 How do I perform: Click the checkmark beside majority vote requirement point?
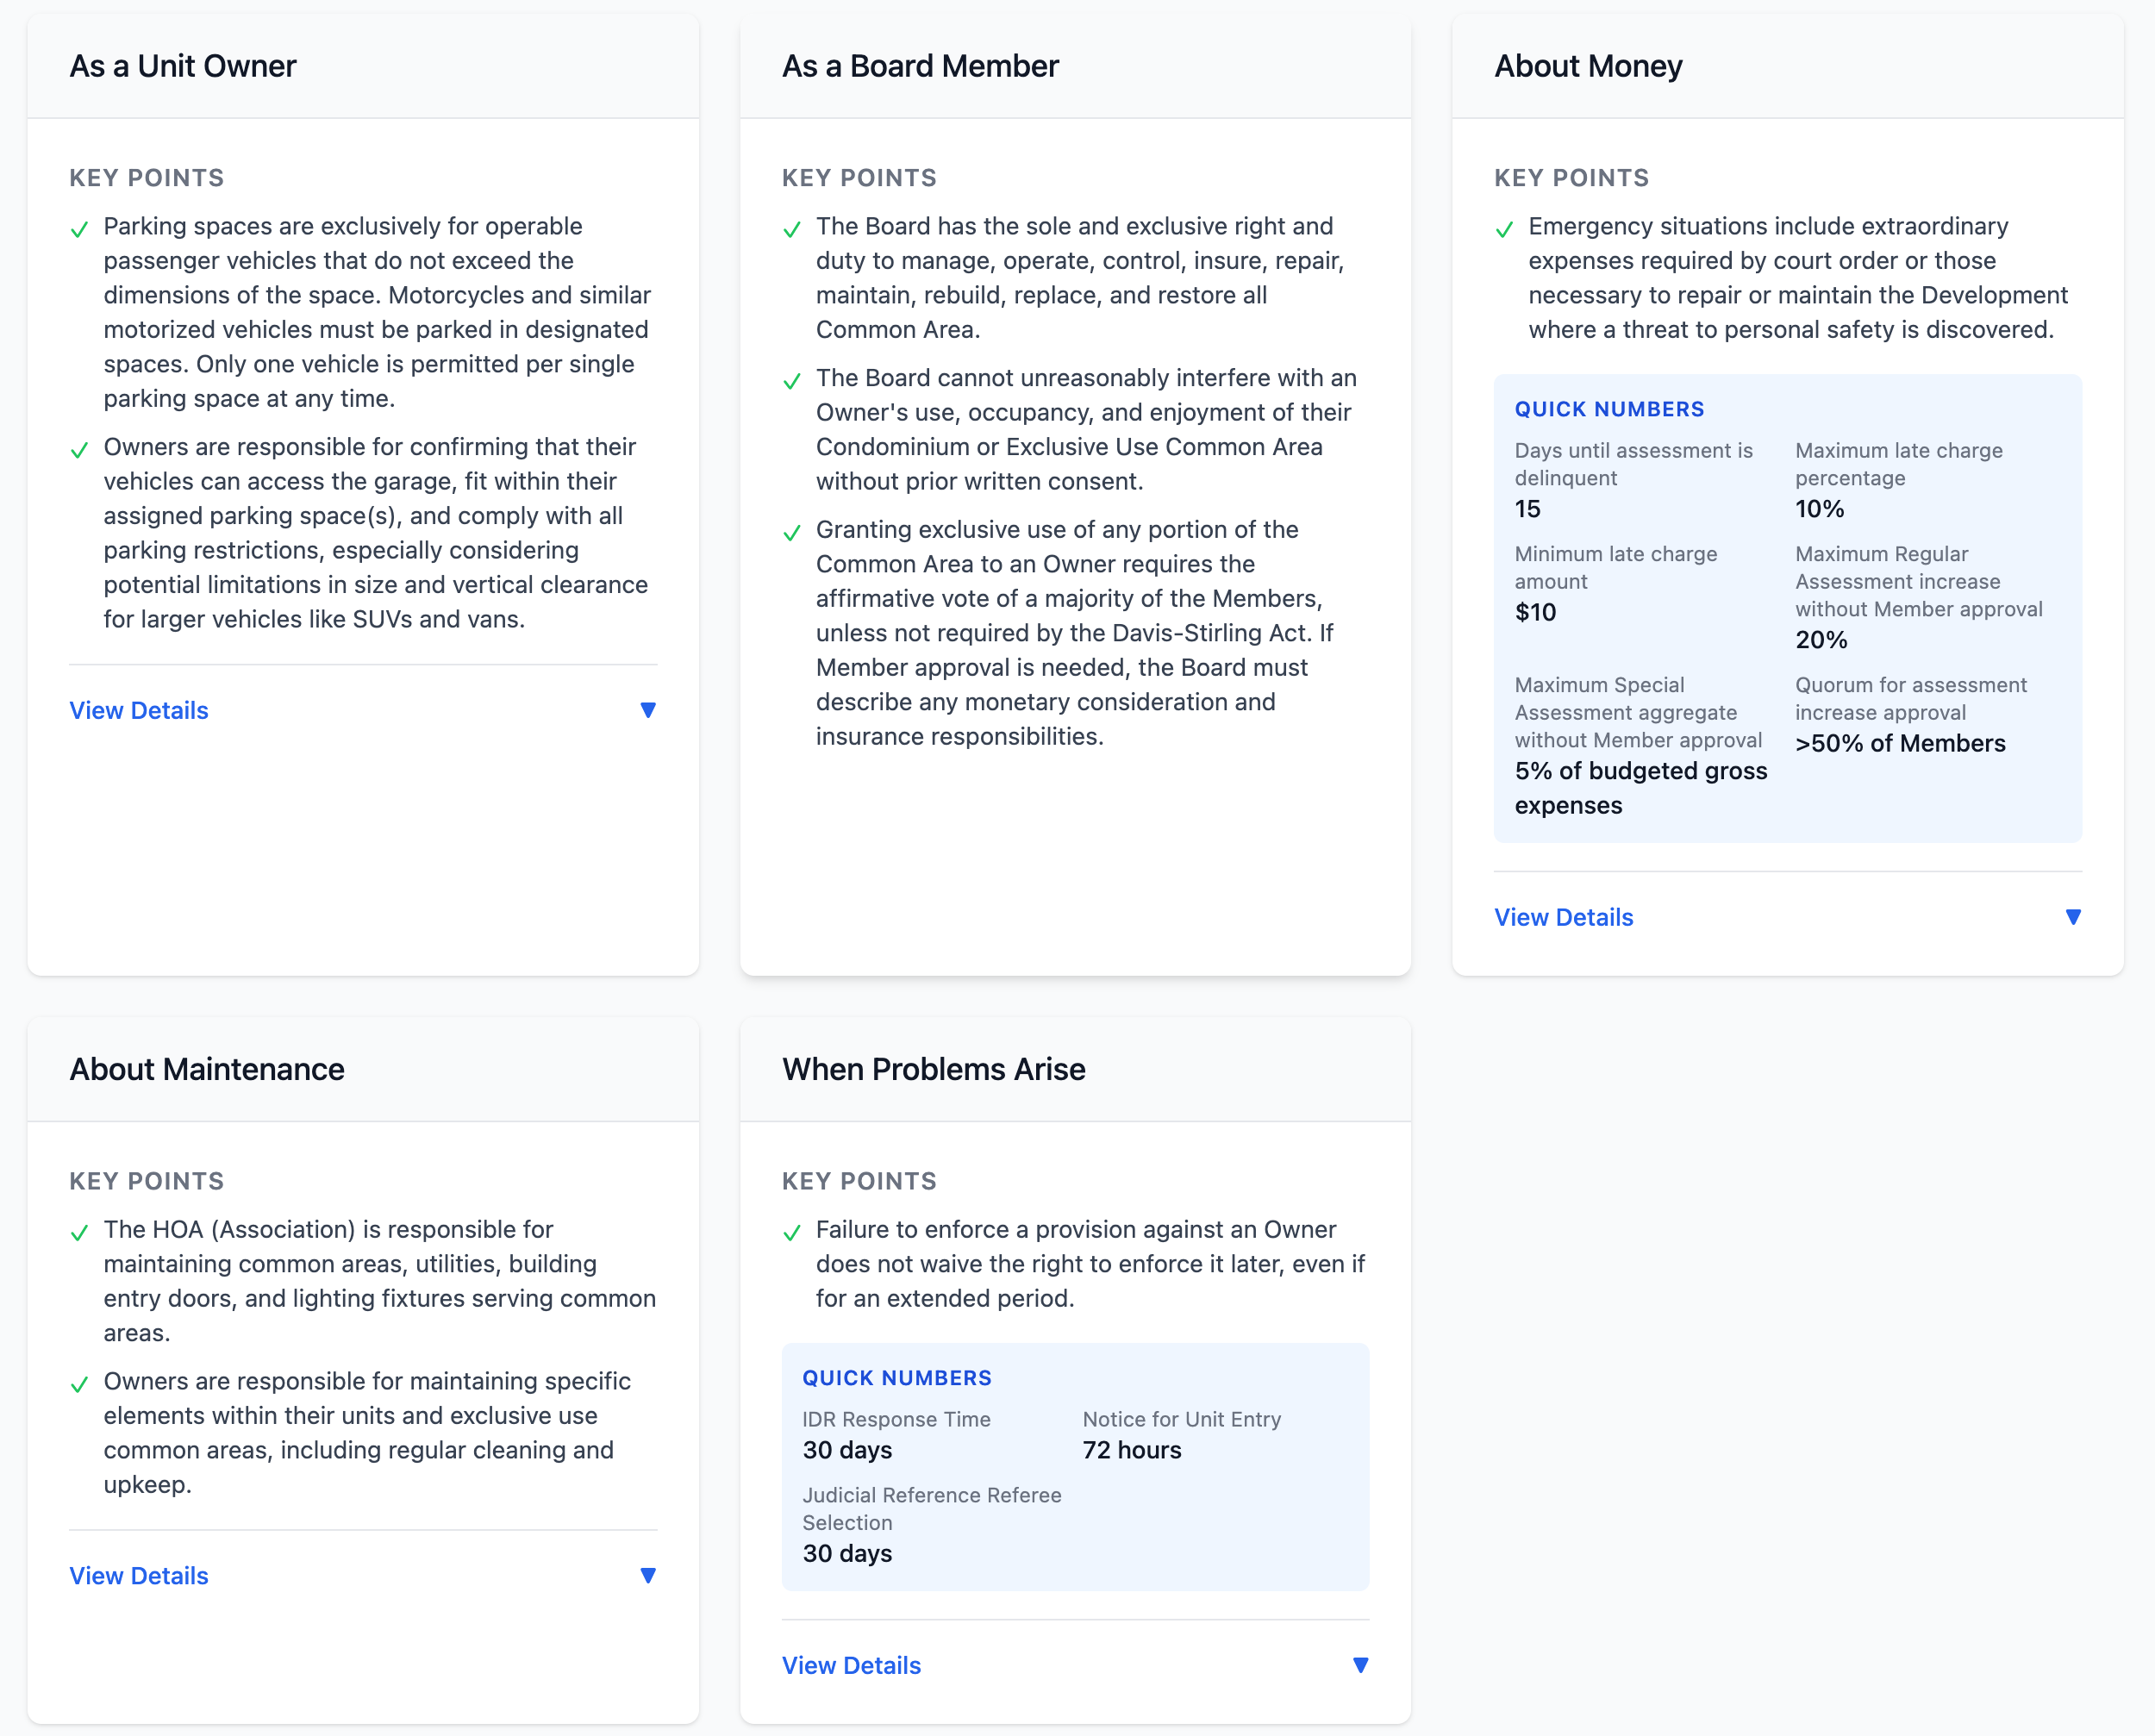click(794, 533)
